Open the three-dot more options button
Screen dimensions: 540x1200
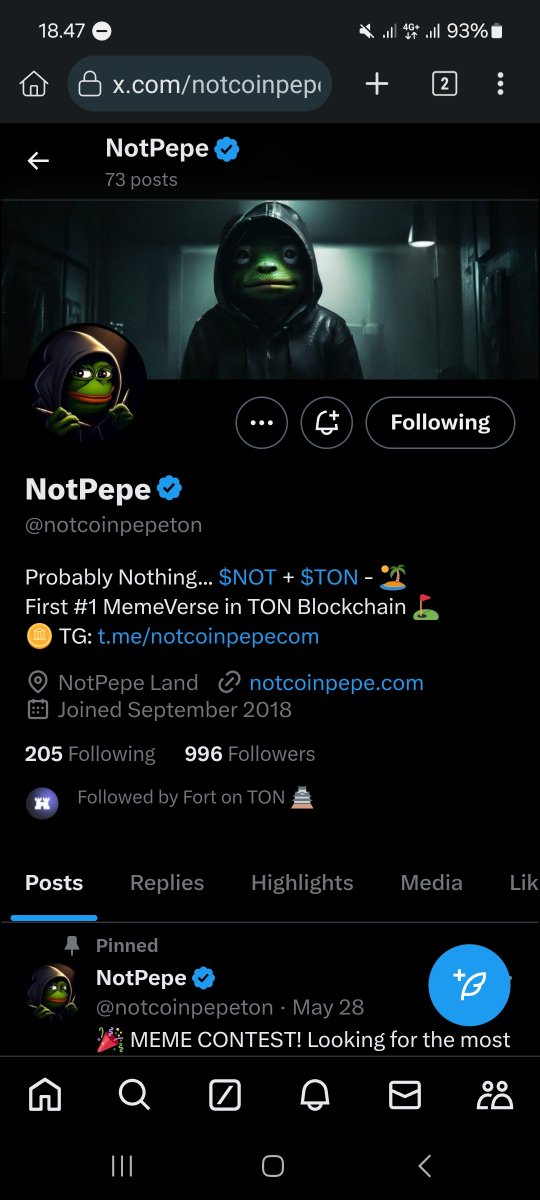262,423
